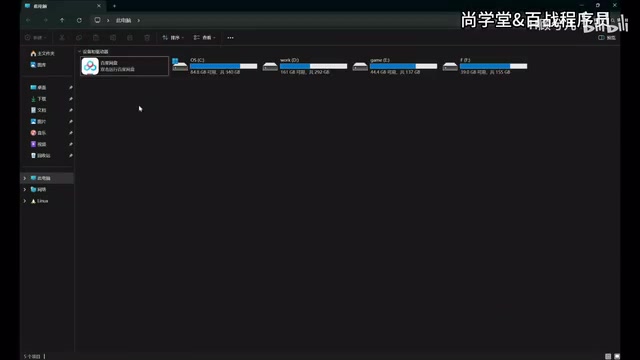Image resolution: width=640 pixels, height=360 pixels.
Task: Click the Delete trash icon in toolbar
Action: point(147,38)
